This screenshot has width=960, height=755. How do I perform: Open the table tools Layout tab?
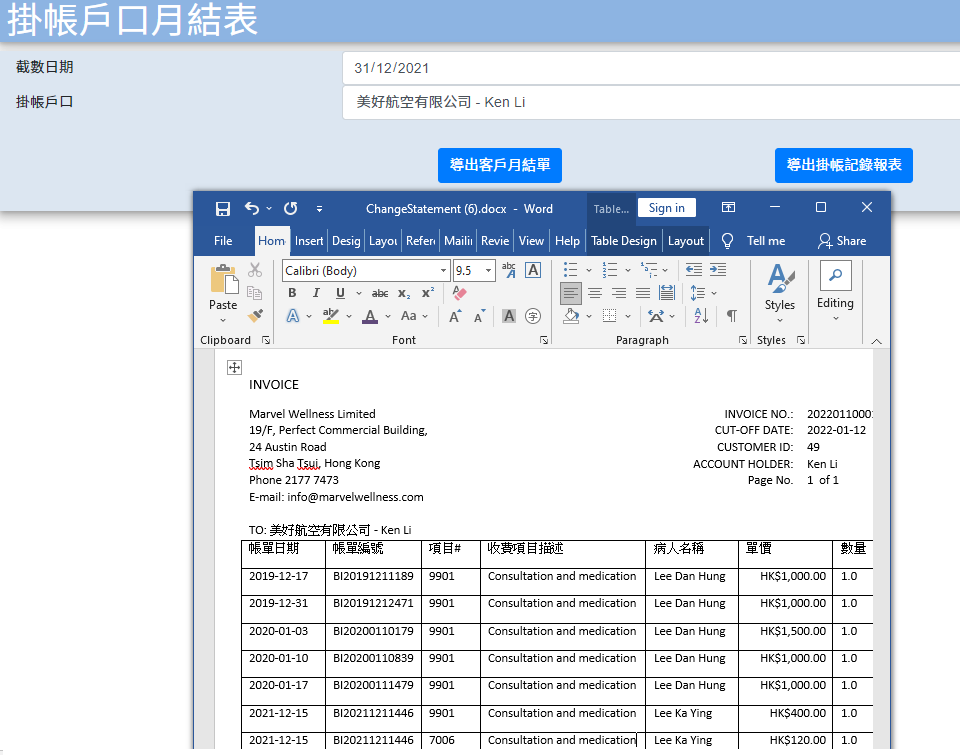(x=686, y=241)
